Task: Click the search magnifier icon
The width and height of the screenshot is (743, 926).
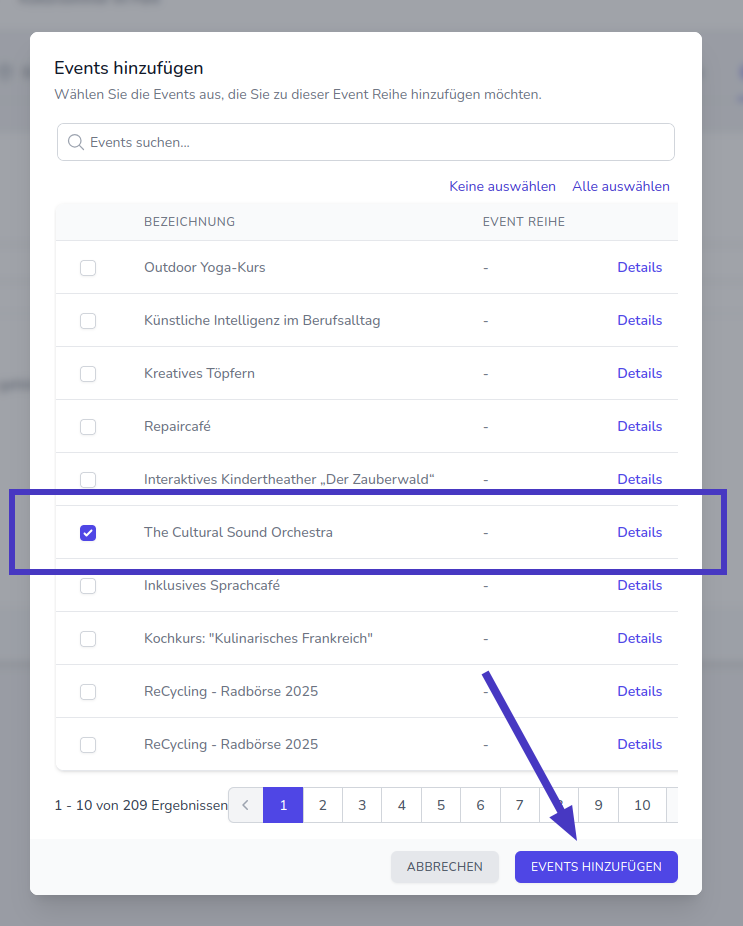Action: point(75,142)
